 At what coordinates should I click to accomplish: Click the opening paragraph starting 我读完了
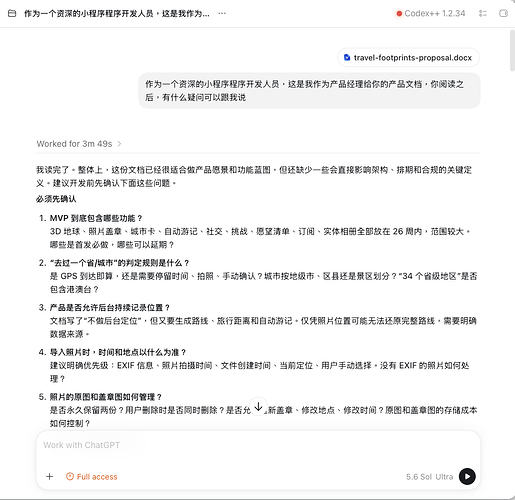coord(254,177)
